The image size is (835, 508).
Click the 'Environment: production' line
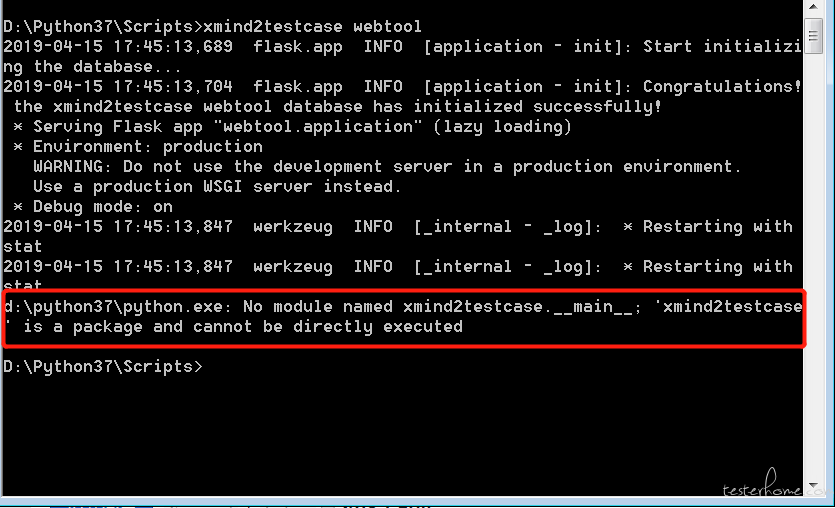(138, 146)
